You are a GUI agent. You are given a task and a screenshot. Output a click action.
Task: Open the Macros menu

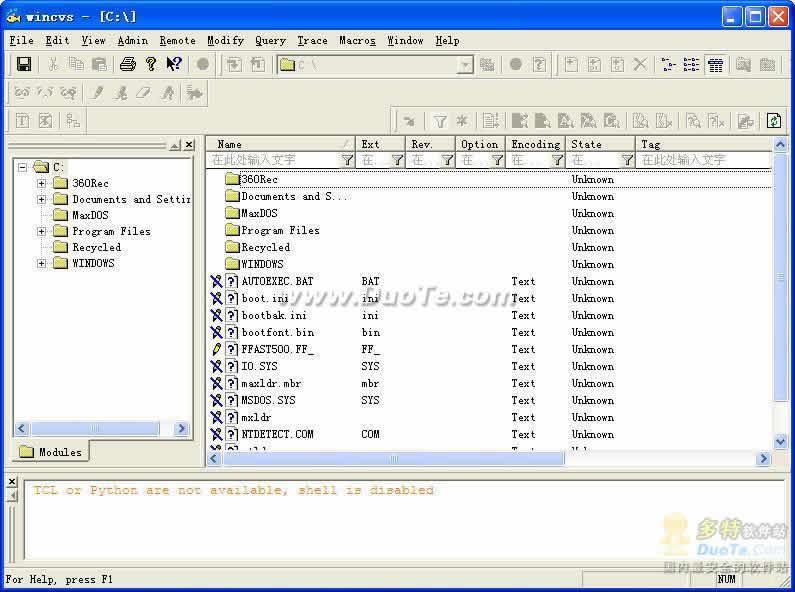tap(357, 41)
